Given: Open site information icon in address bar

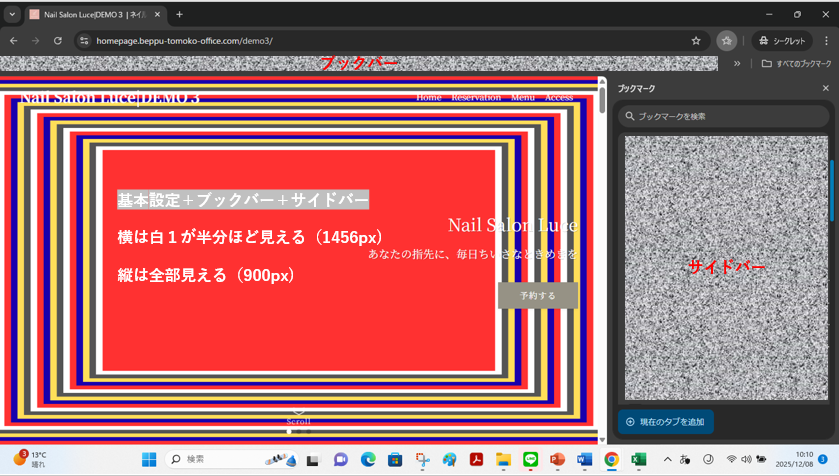Looking at the screenshot, I should 84,41.
